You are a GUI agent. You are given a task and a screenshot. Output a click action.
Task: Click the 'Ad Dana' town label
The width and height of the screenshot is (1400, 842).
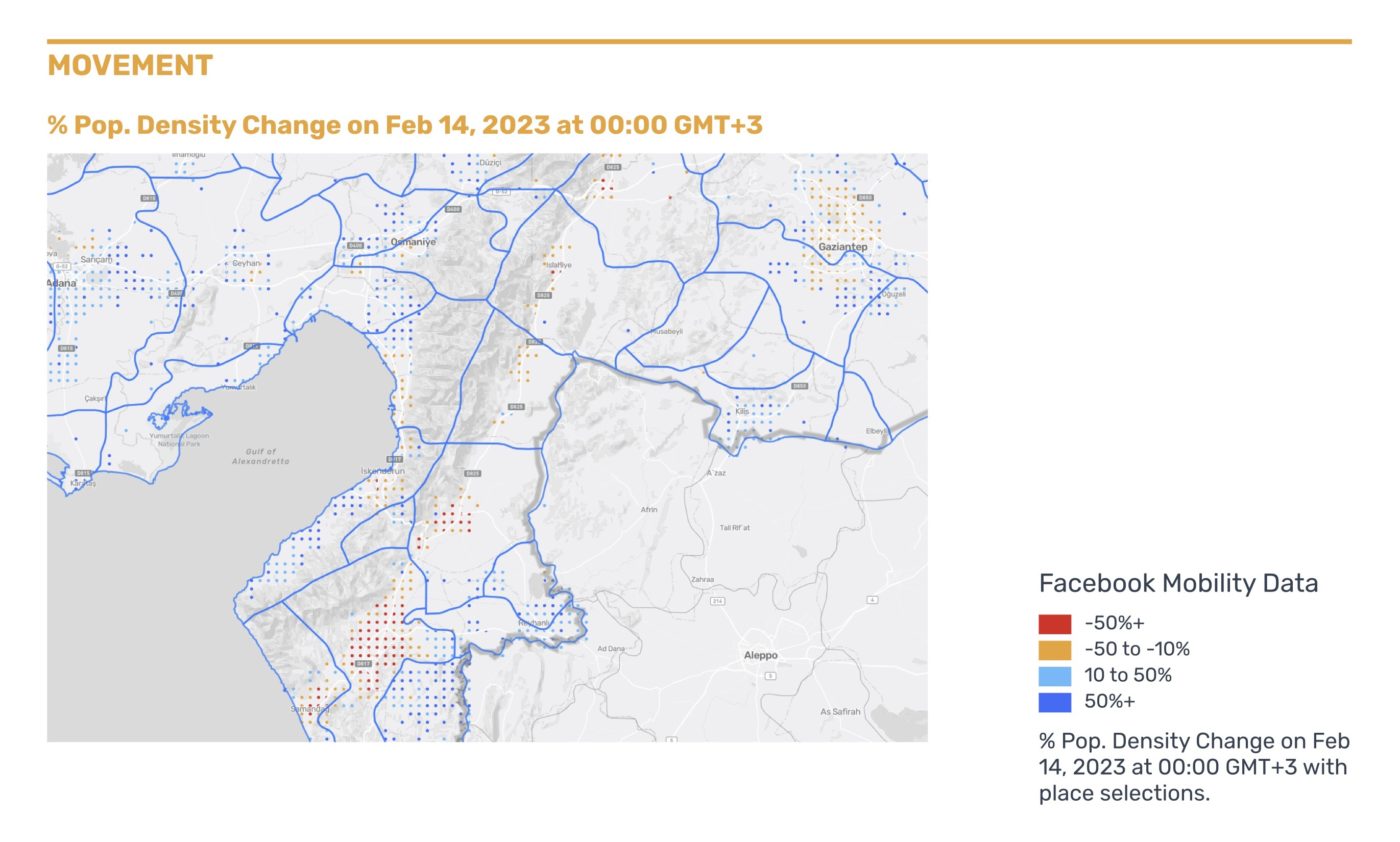[x=610, y=649]
